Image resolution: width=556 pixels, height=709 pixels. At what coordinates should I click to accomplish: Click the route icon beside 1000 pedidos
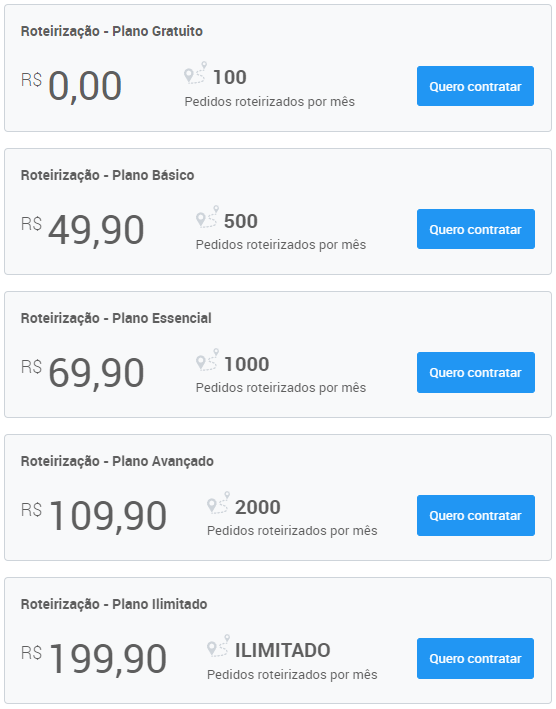click(207, 359)
